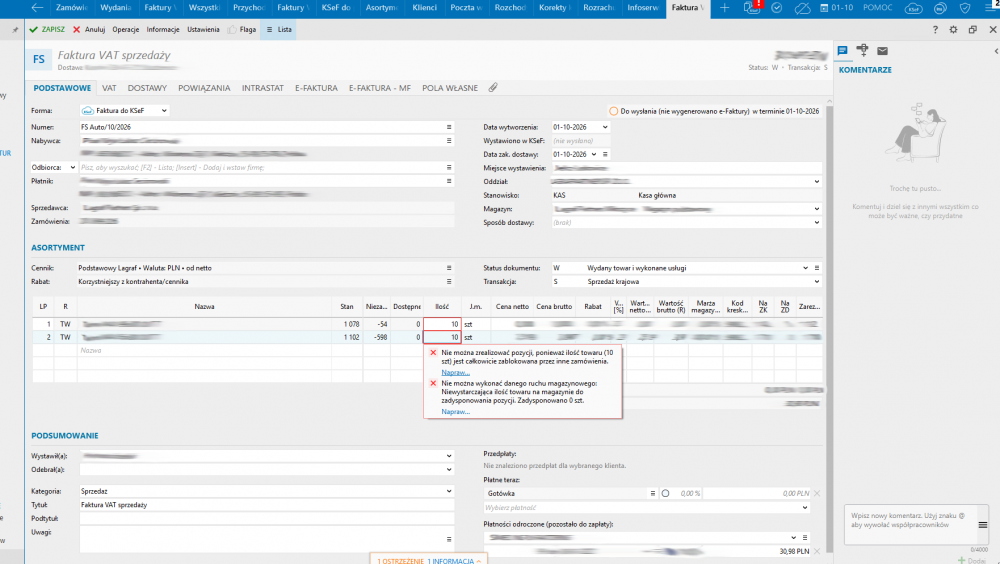
Task: Switch to the DOSTAWY tab
Action: tap(147, 88)
